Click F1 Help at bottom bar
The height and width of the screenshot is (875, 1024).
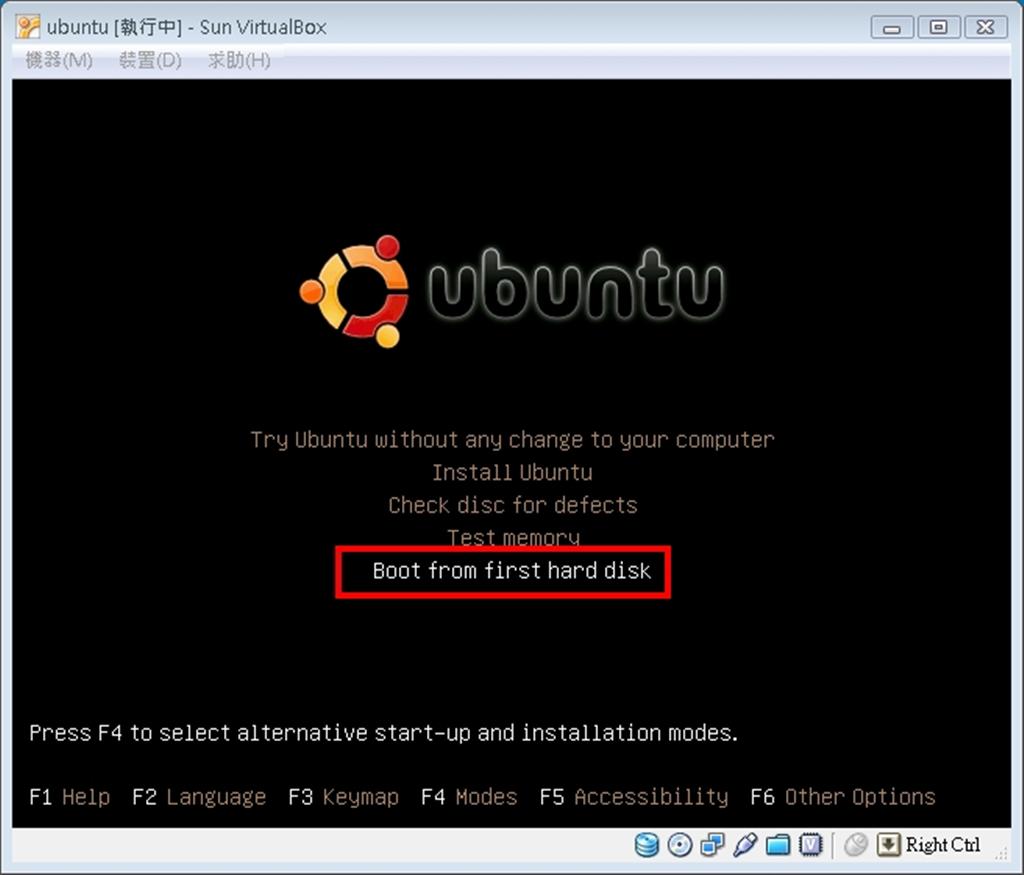click(x=70, y=797)
